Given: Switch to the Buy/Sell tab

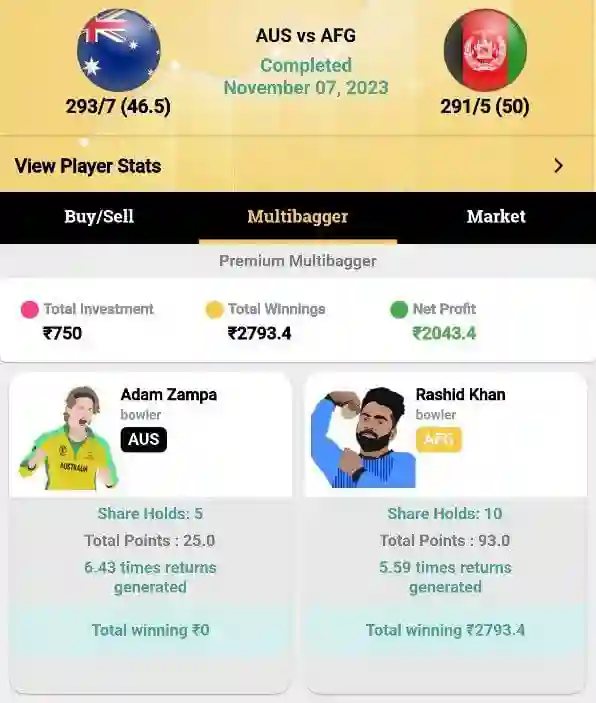Looking at the screenshot, I should pyautogui.click(x=99, y=217).
